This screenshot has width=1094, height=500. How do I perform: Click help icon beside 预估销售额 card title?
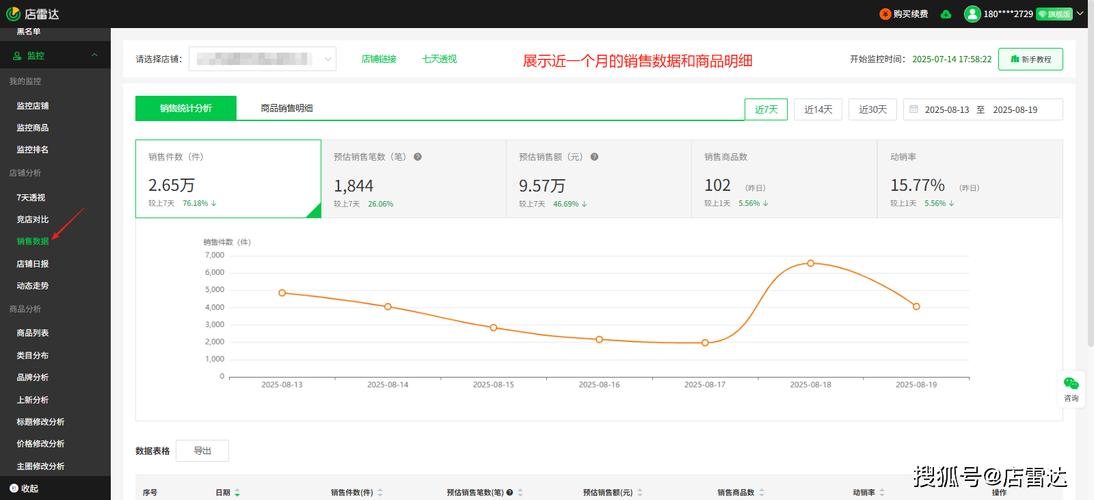pos(594,157)
